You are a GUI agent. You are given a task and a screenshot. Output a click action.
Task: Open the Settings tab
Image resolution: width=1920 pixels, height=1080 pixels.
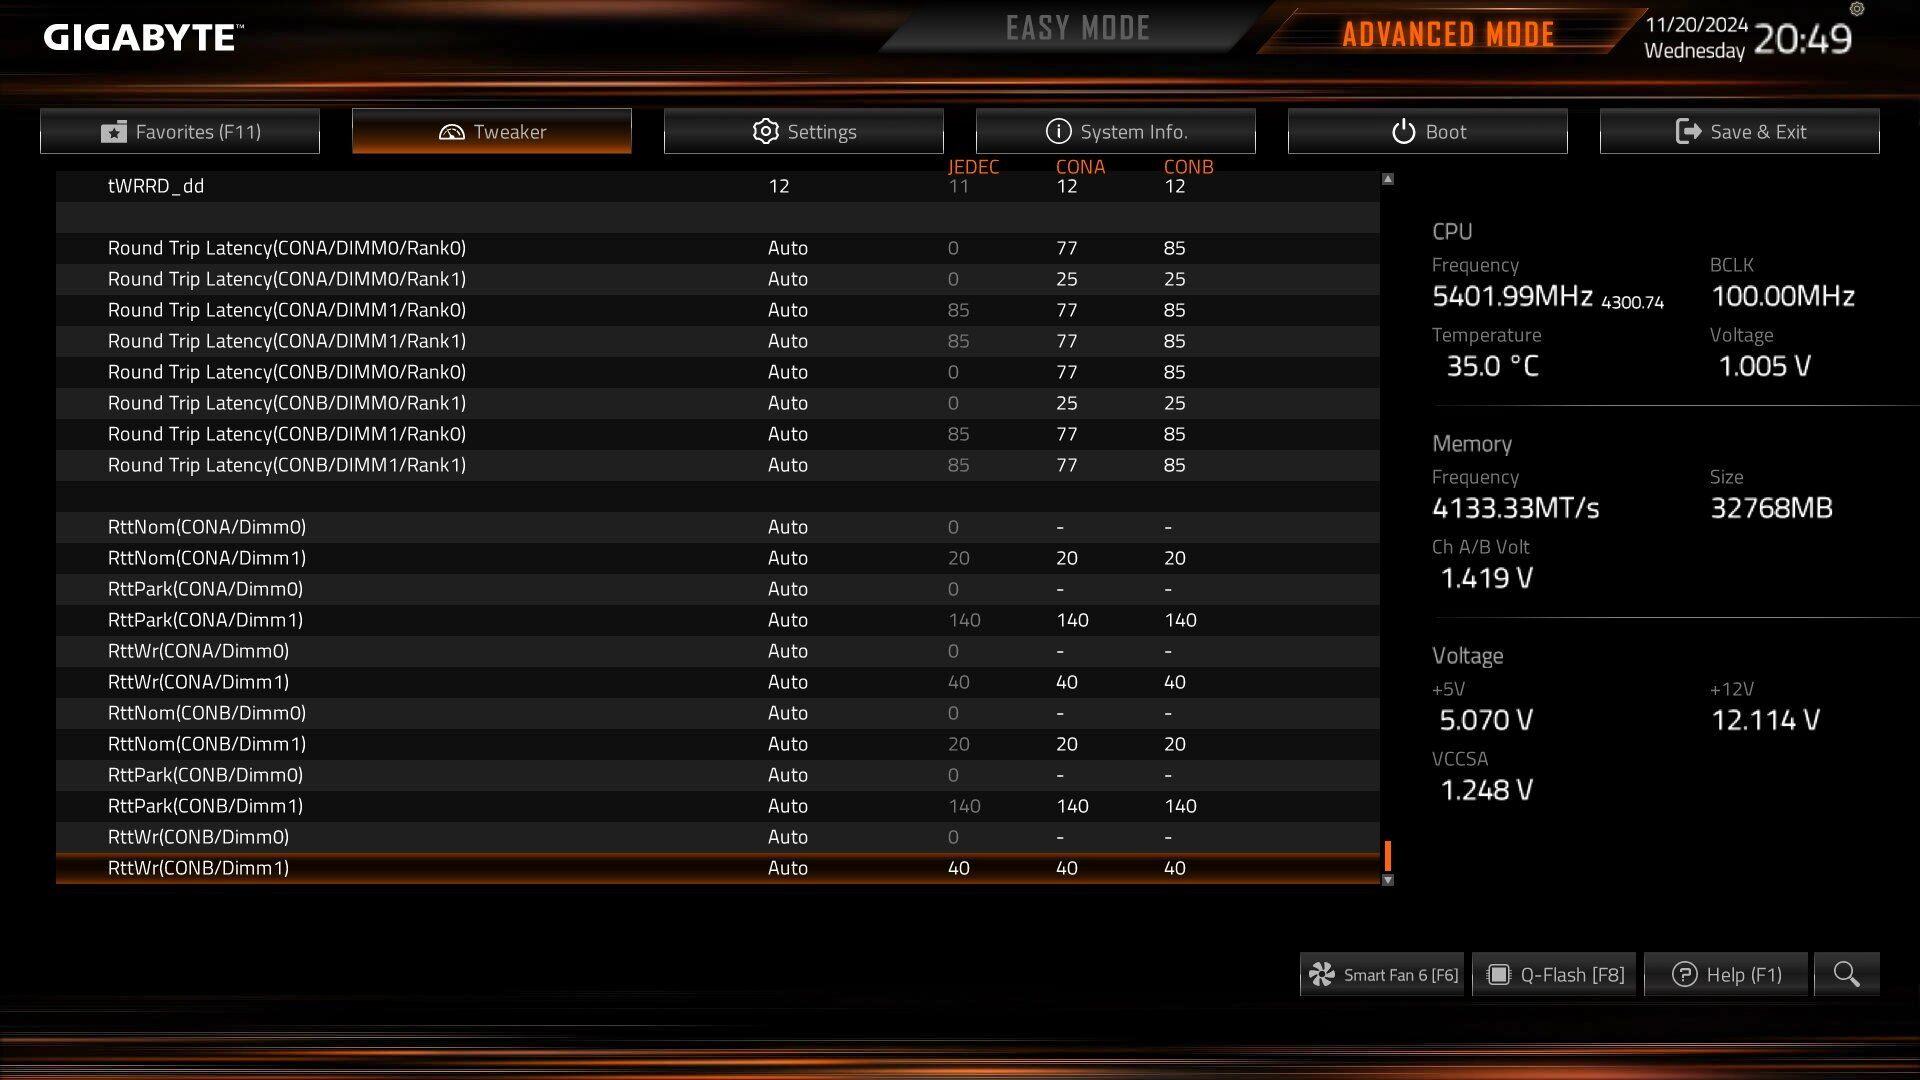804,131
